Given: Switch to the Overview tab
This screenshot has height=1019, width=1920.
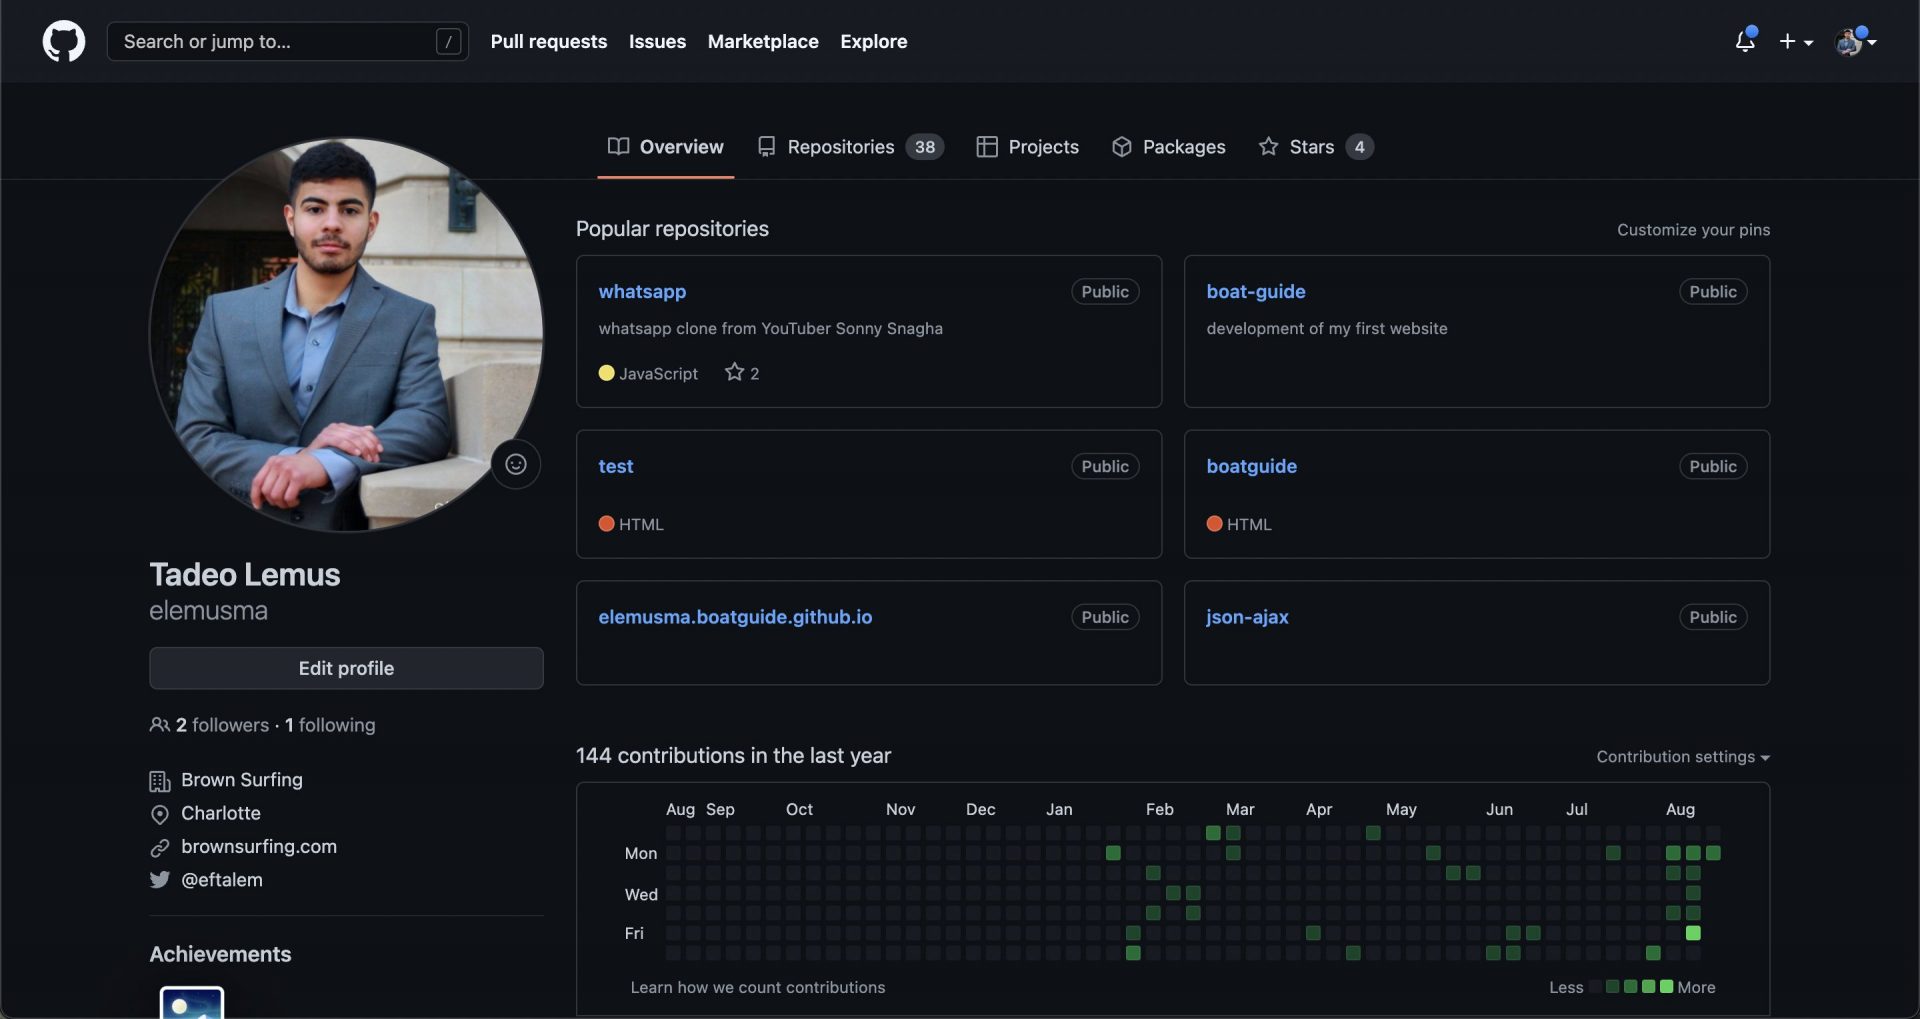Looking at the screenshot, I should click(666, 147).
